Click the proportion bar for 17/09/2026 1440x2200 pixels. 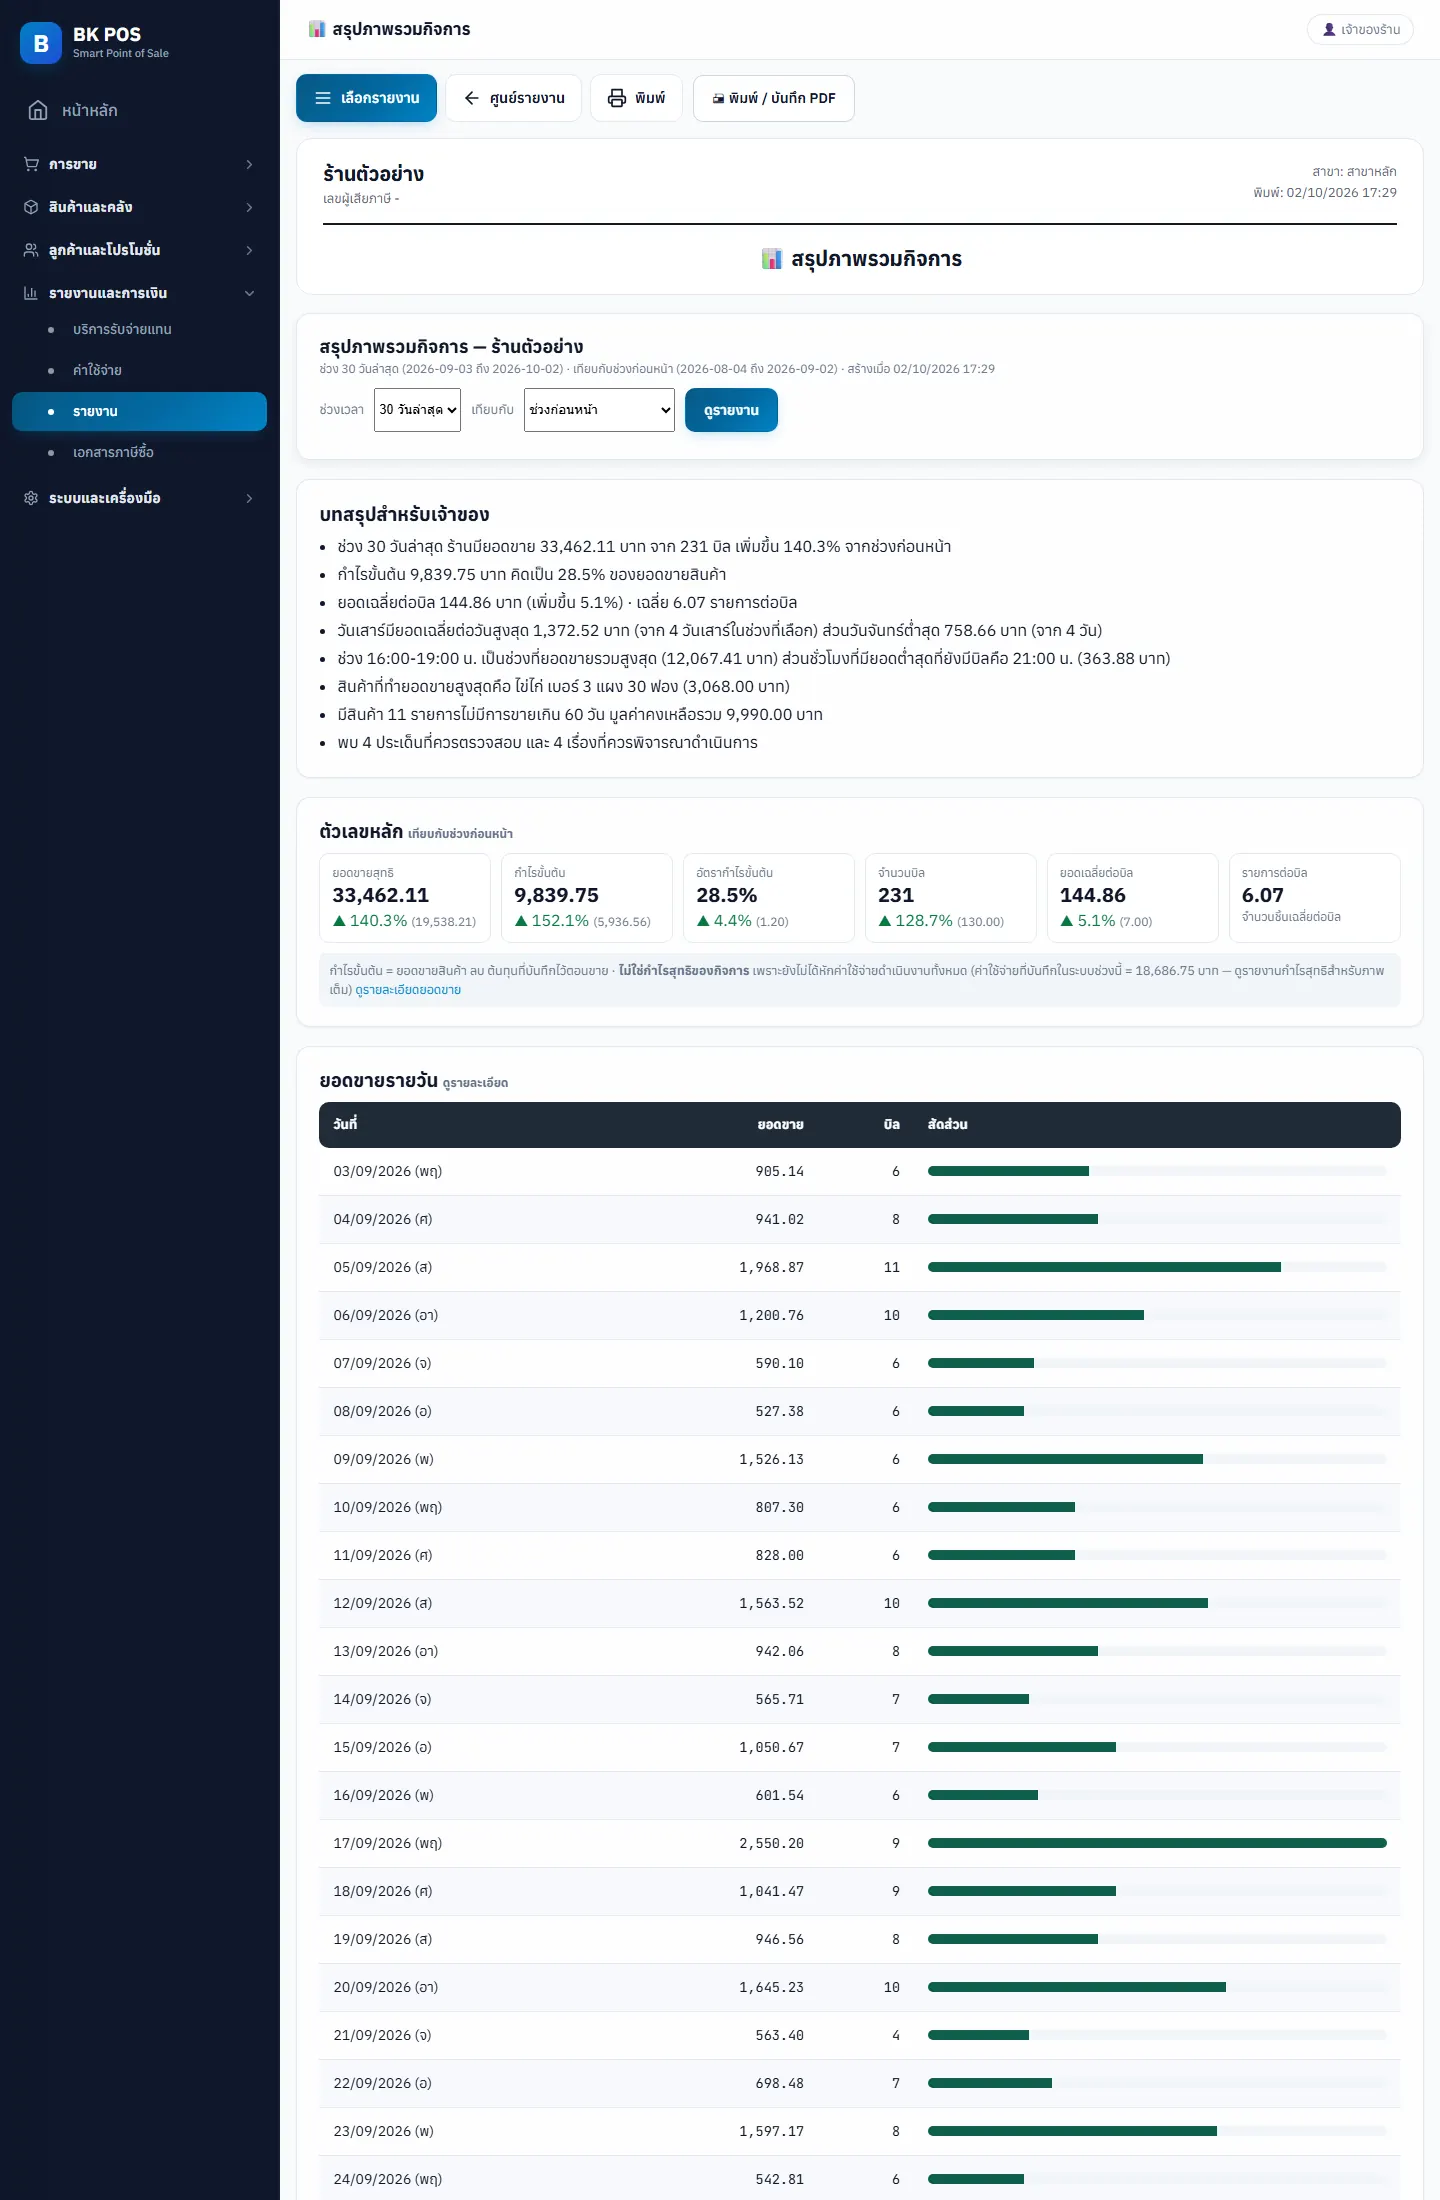tap(1157, 1843)
